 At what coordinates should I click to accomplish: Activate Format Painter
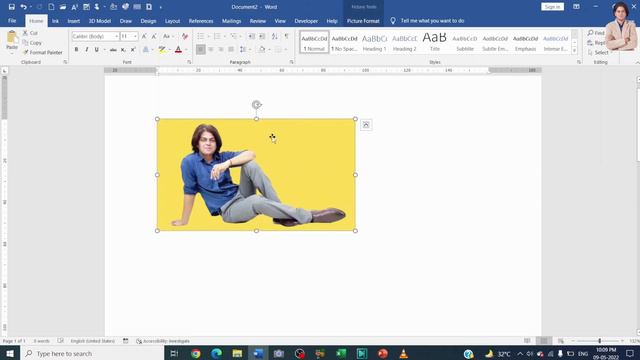point(42,52)
